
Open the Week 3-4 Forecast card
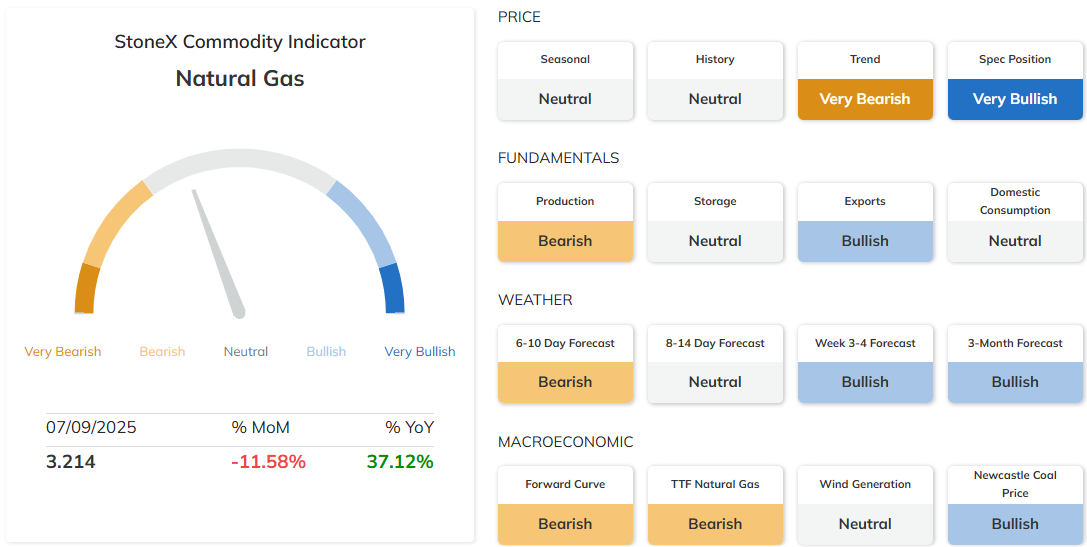click(865, 364)
